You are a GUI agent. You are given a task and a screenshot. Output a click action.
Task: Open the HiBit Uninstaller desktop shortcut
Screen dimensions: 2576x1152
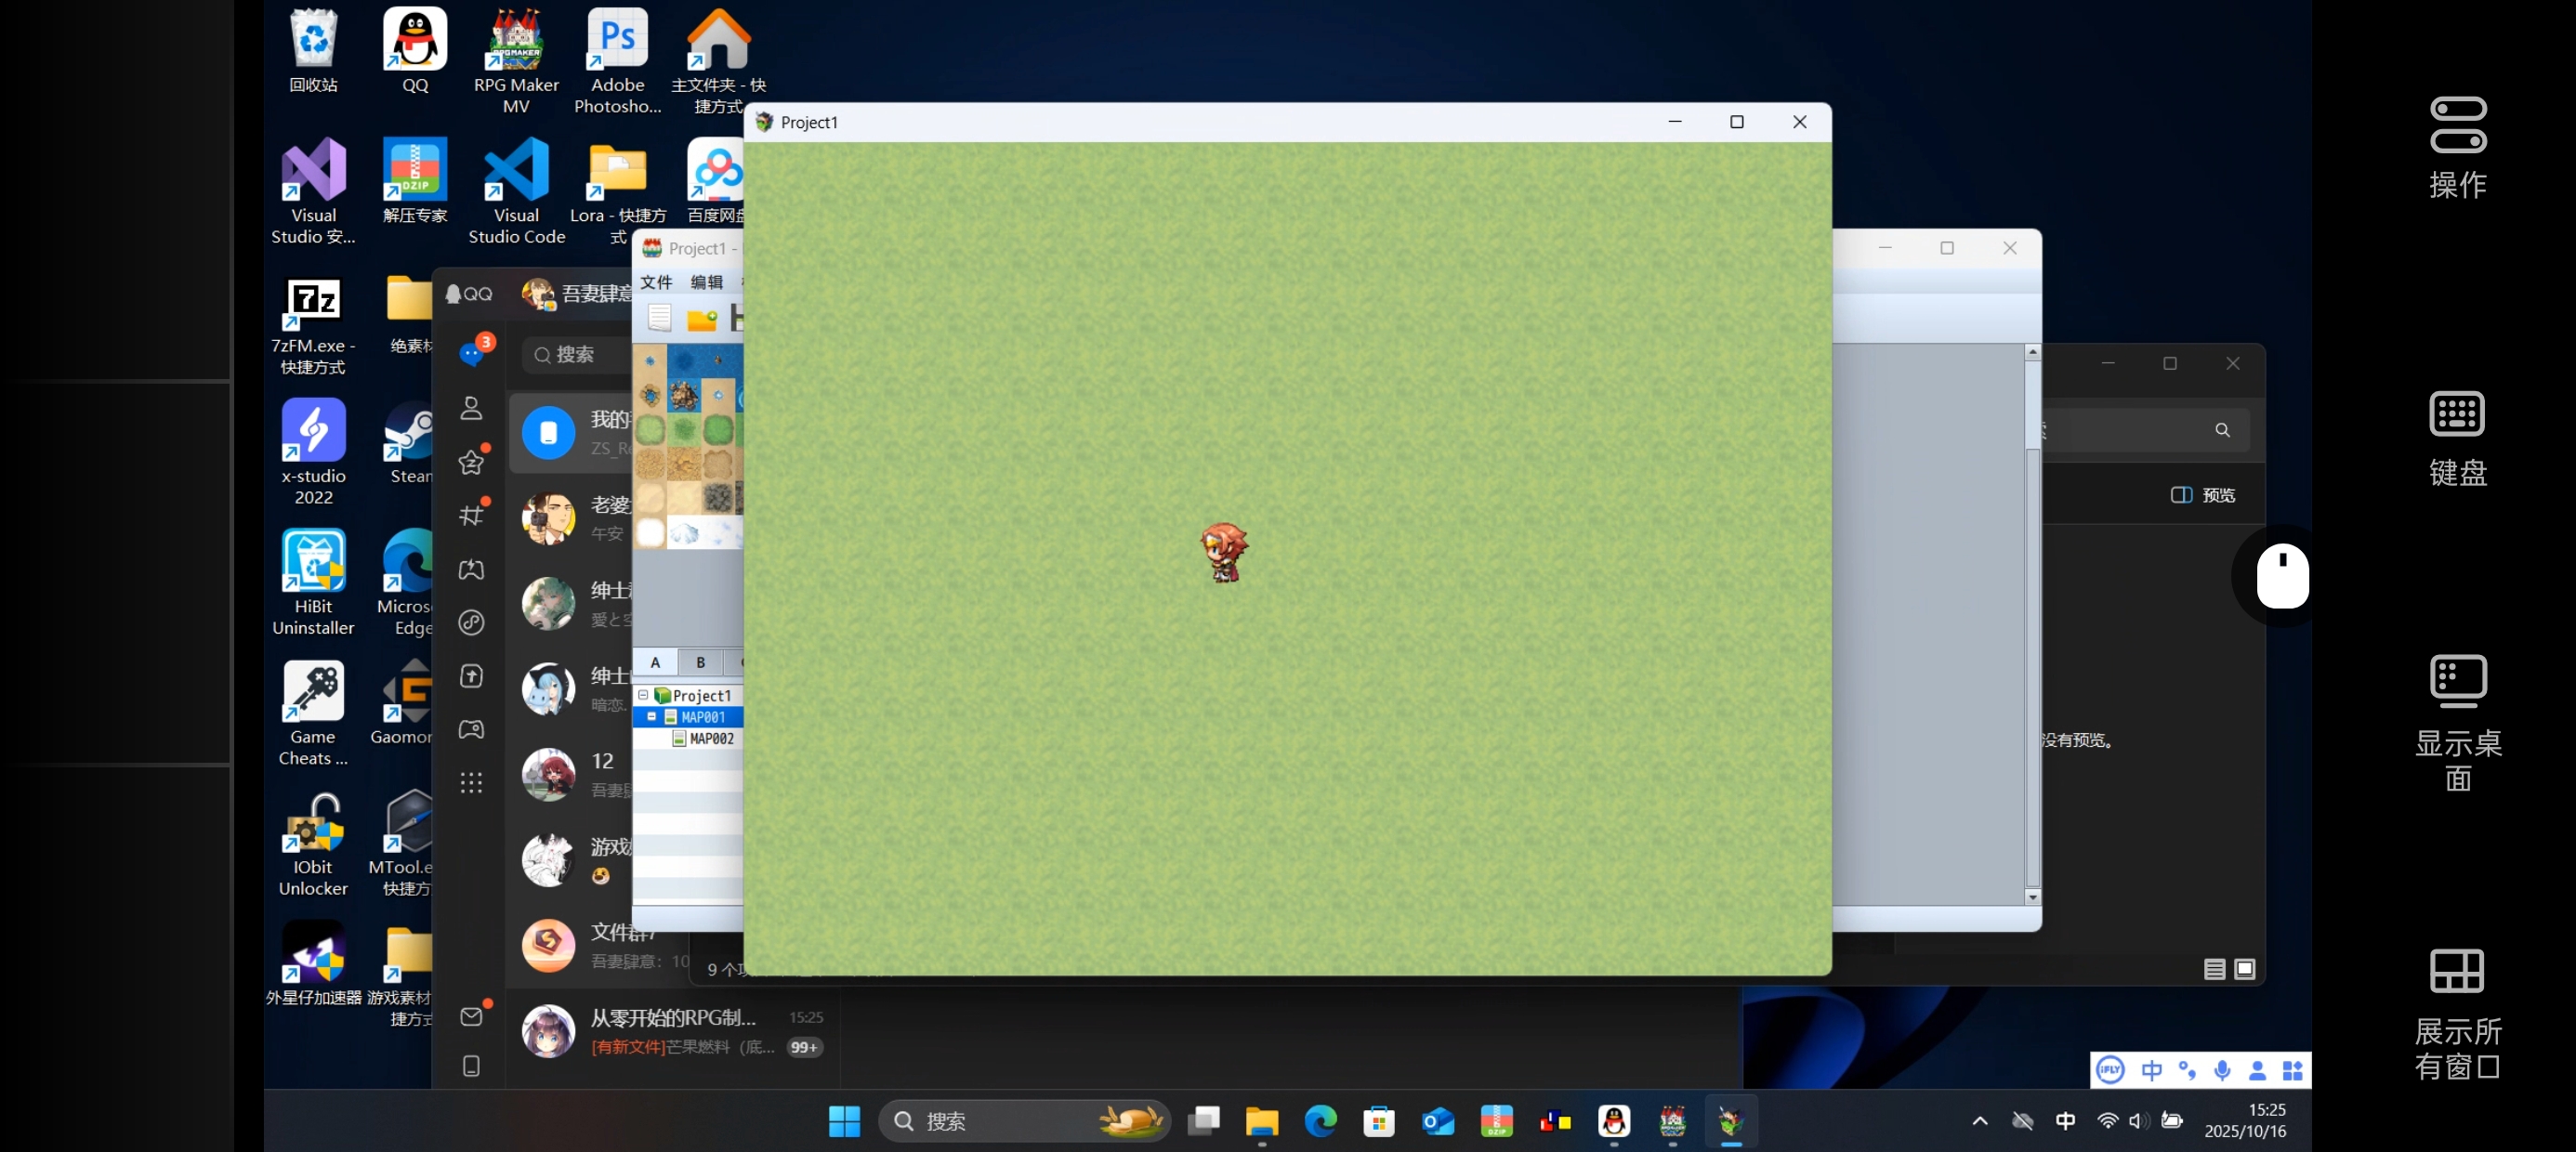(x=313, y=583)
